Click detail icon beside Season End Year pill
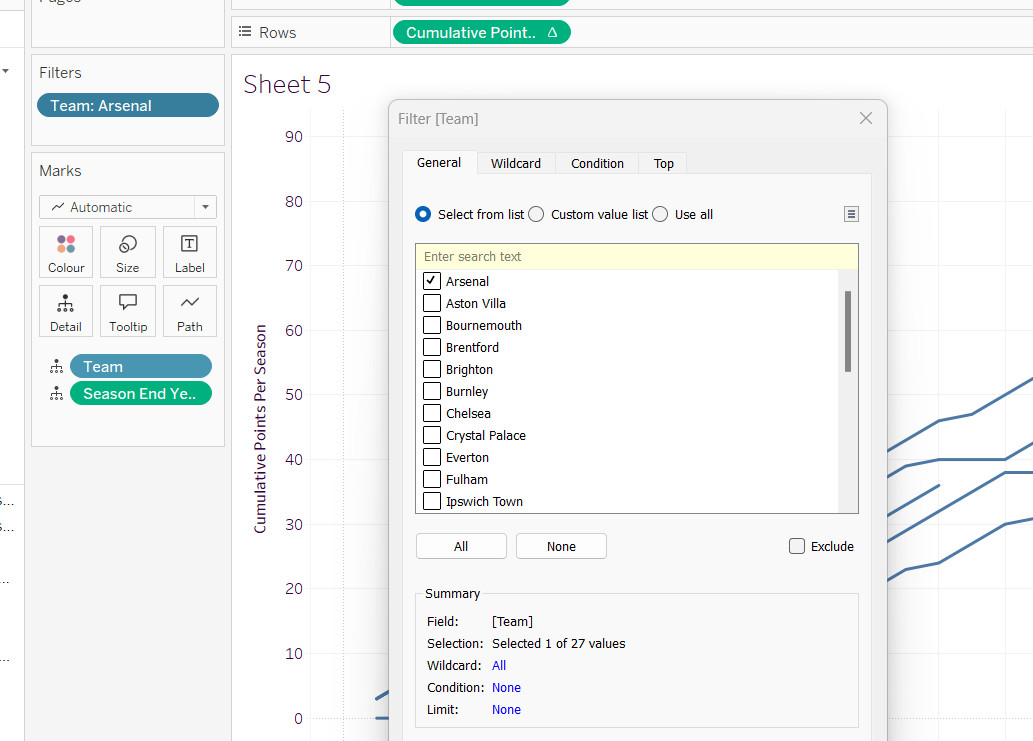1033x741 pixels. click(x=57, y=394)
